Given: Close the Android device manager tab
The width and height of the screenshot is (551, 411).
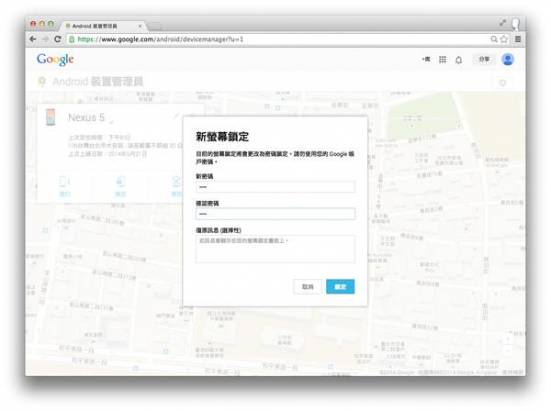Looking at the screenshot, I should click(x=140, y=26).
